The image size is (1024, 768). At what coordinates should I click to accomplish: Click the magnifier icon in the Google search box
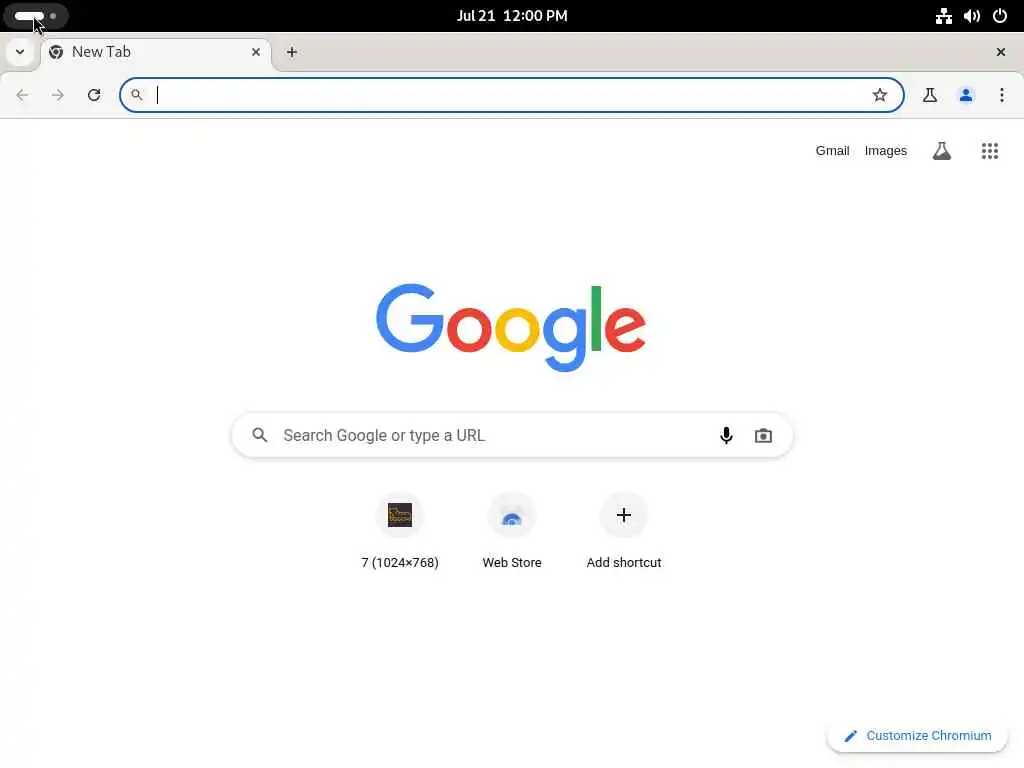tap(260, 435)
